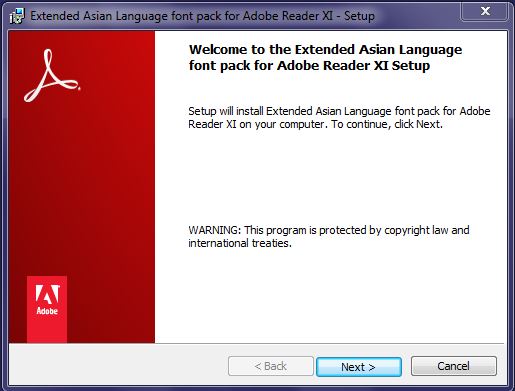Cancel the font pack installation
515x391 pixels.
click(x=454, y=366)
